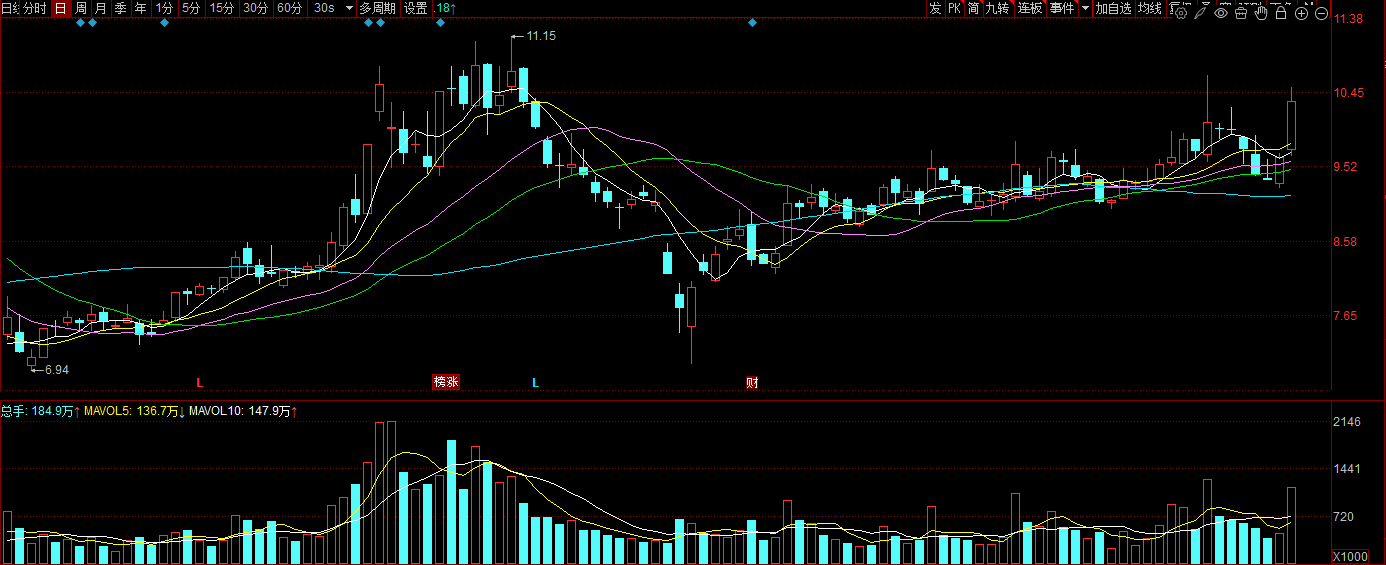This screenshot has width=1386, height=565.
Task: Select the 30分 period
Action: [x=255, y=8]
